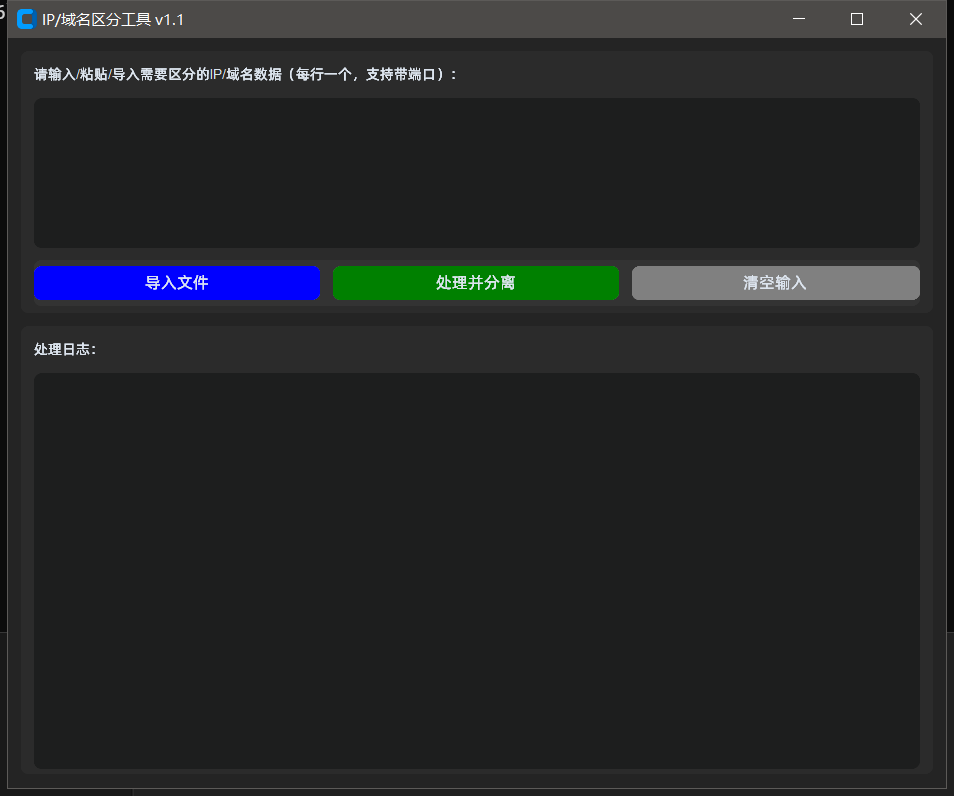The width and height of the screenshot is (954, 796).
Task: Close the IP/域名区分工具 window
Action: tap(915, 20)
